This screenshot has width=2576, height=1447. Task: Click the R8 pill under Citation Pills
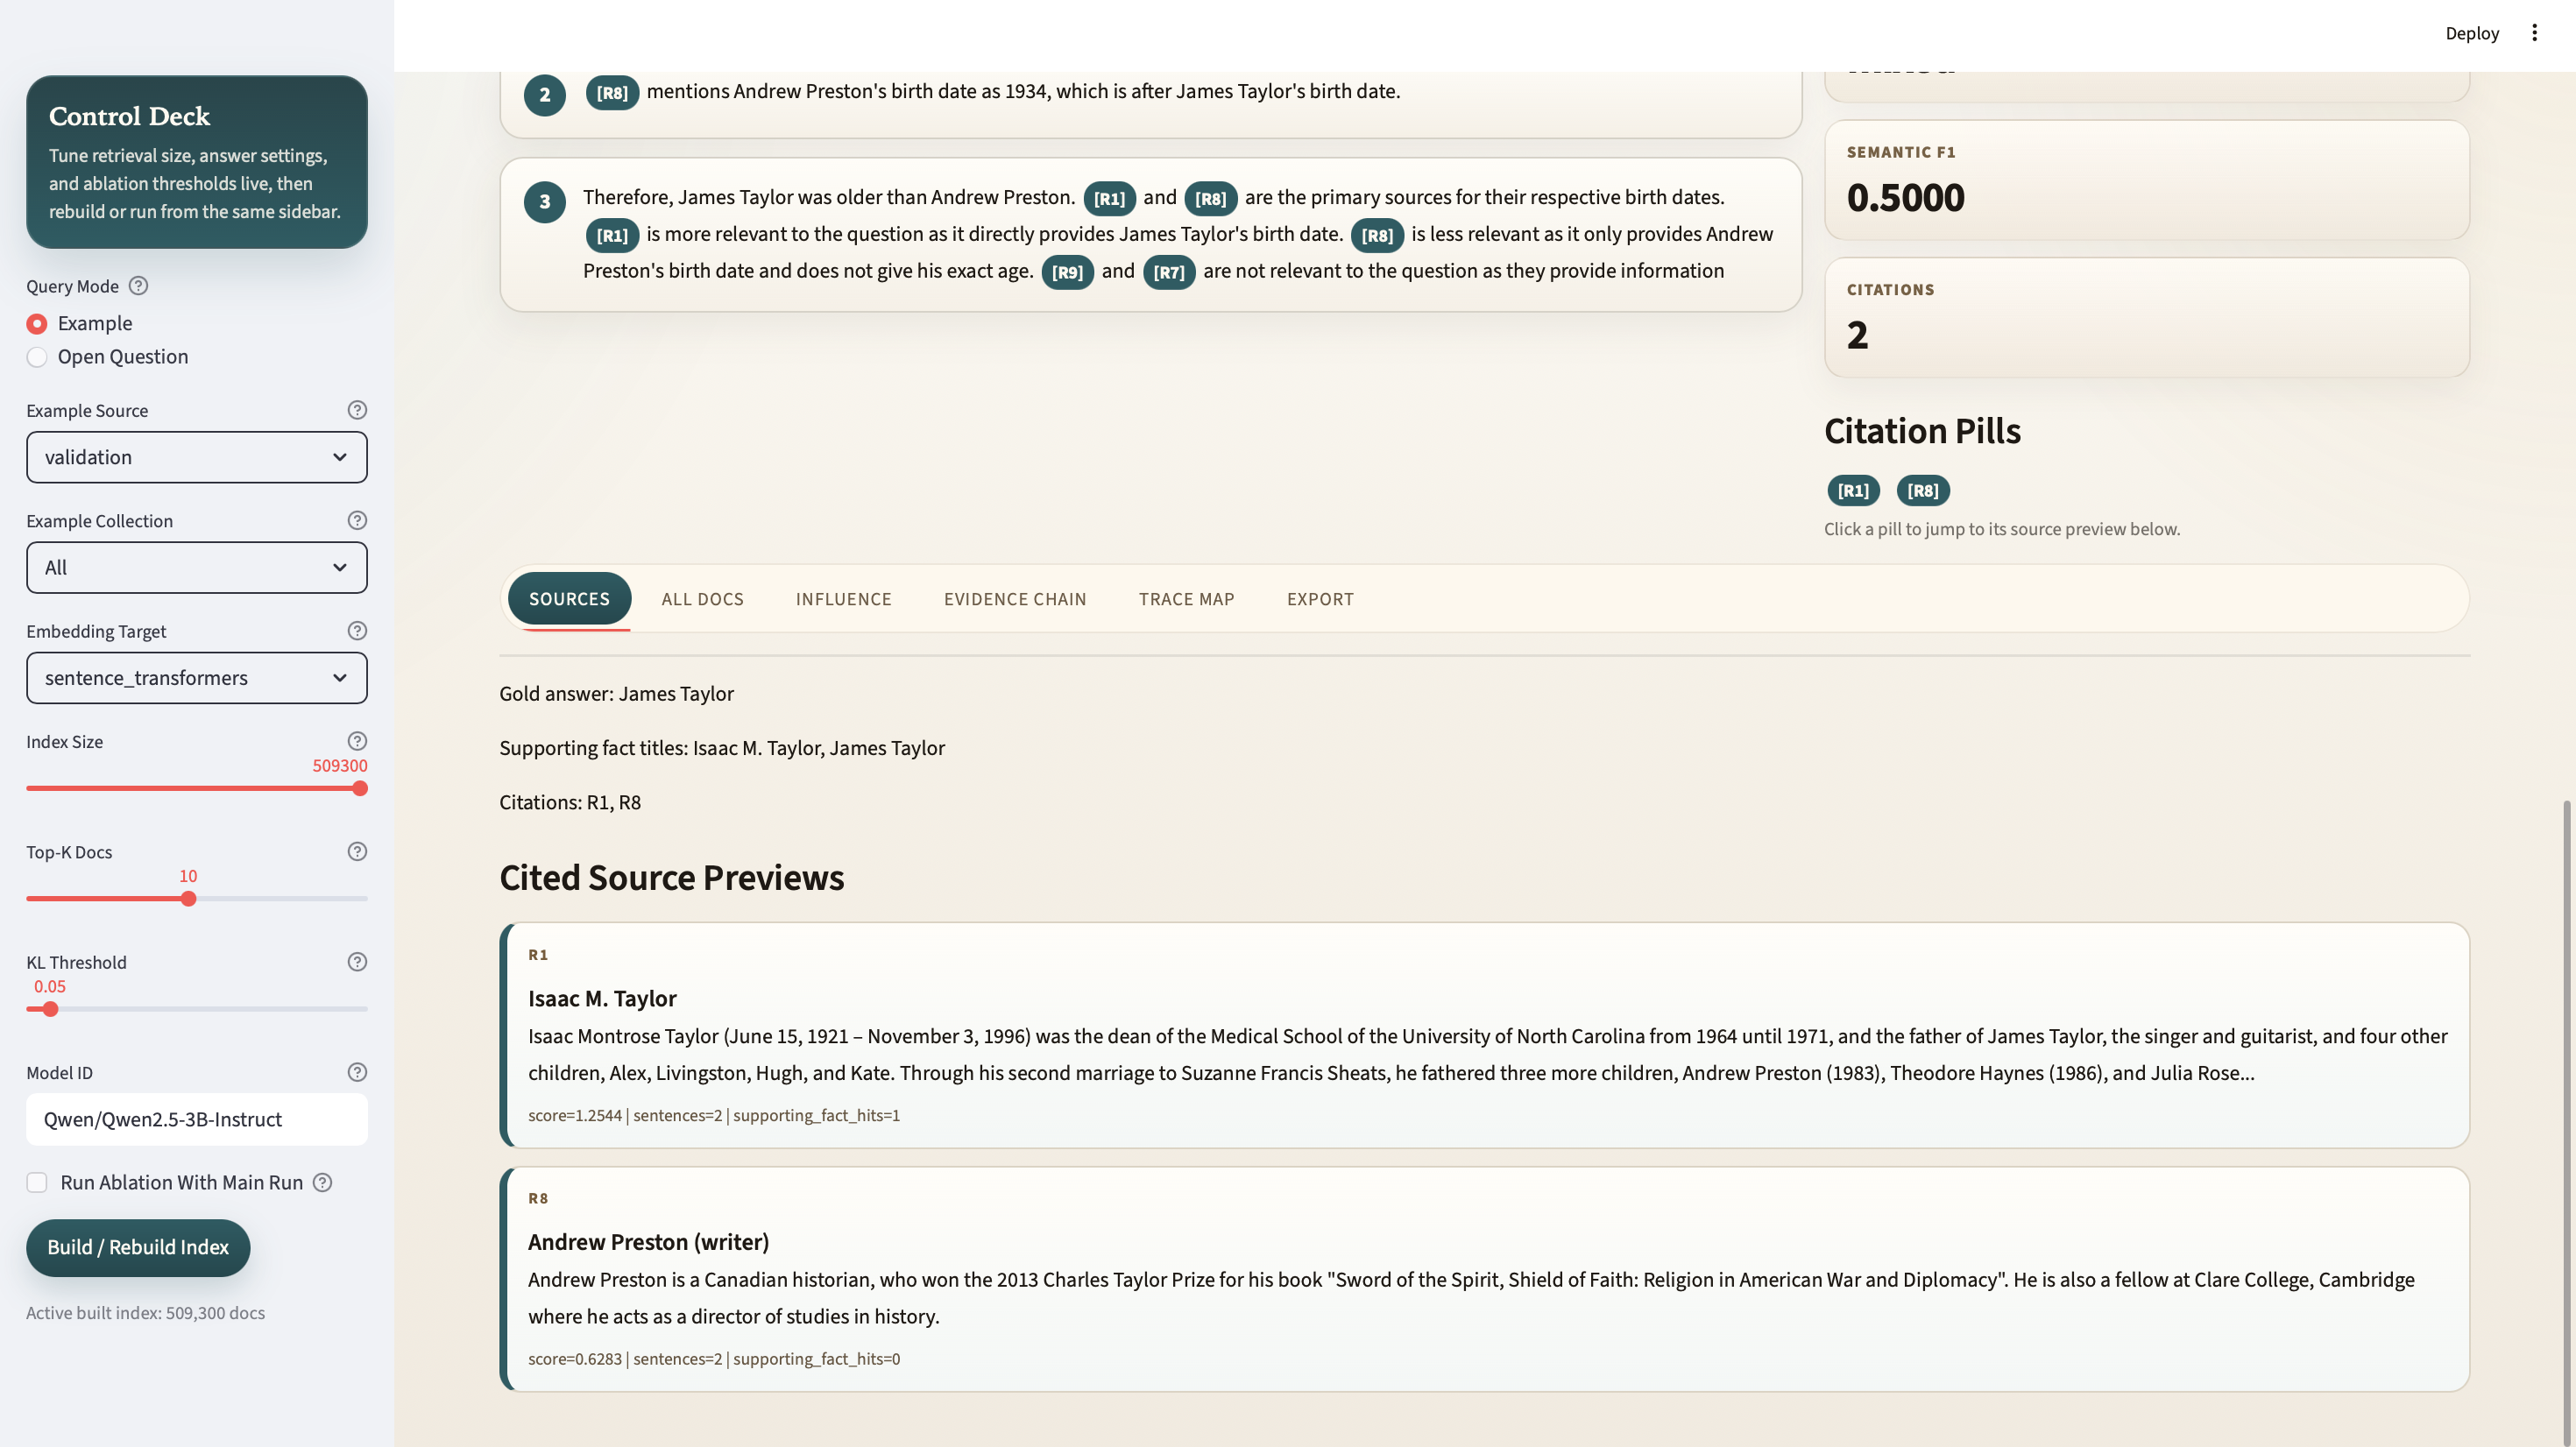point(1922,491)
